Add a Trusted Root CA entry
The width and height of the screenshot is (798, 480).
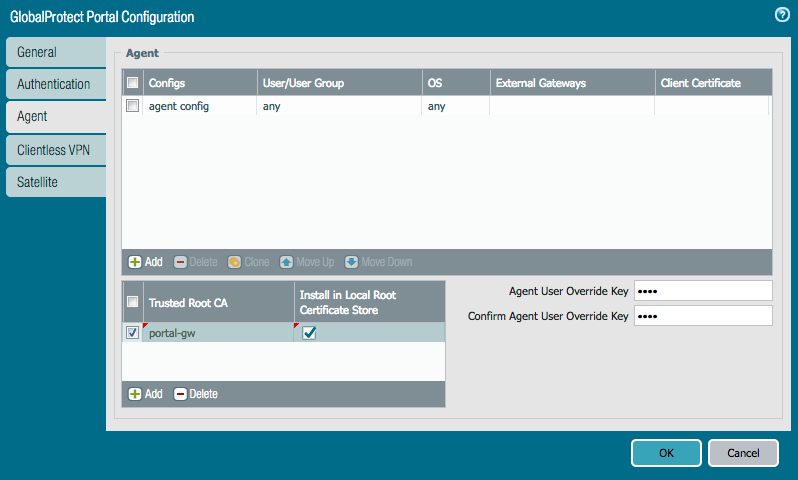click(x=146, y=394)
